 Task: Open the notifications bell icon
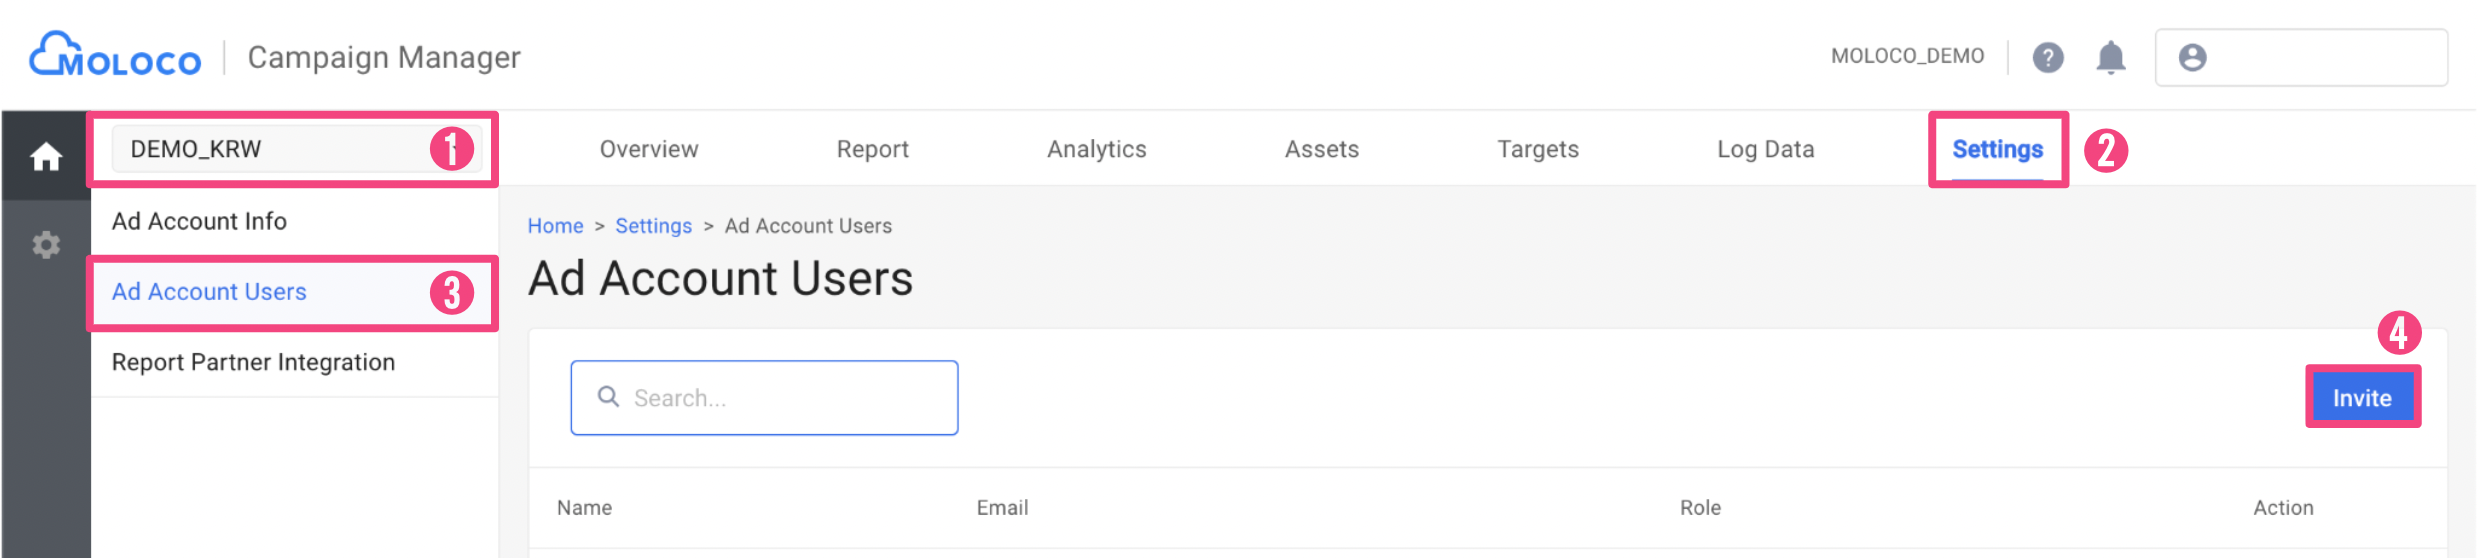point(2110,58)
